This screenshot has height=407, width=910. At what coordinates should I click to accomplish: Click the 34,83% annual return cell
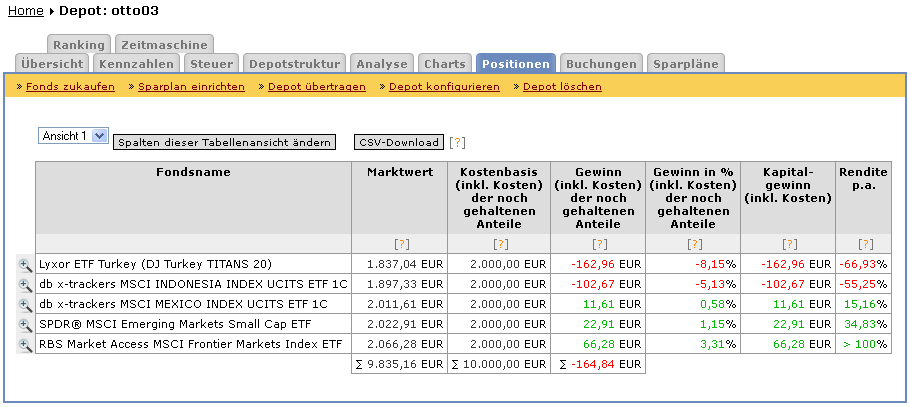click(x=864, y=325)
